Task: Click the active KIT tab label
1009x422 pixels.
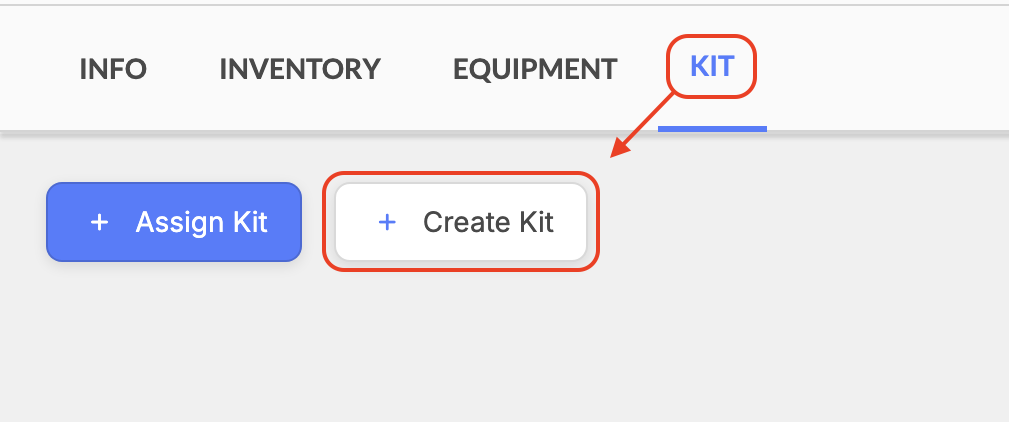Action: (x=712, y=66)
